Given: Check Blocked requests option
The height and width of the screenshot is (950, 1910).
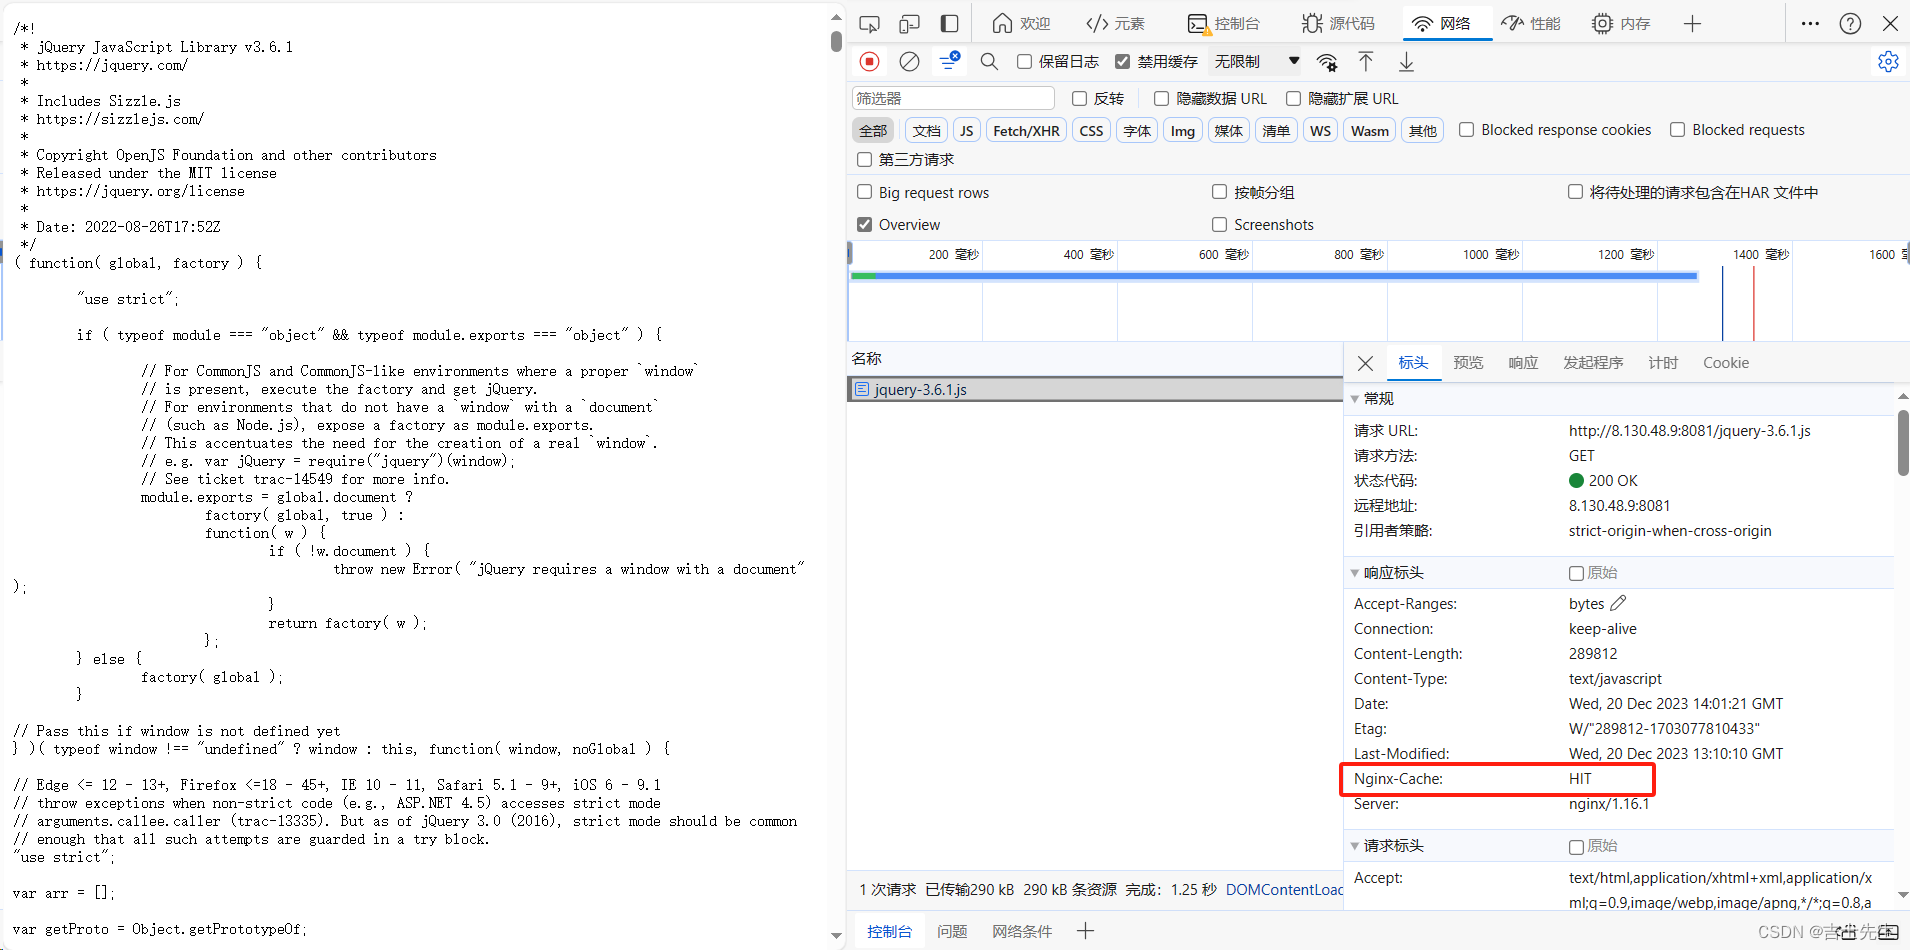Looking at the screenshot, I should pyautogui.click(x=1677, y=130).
